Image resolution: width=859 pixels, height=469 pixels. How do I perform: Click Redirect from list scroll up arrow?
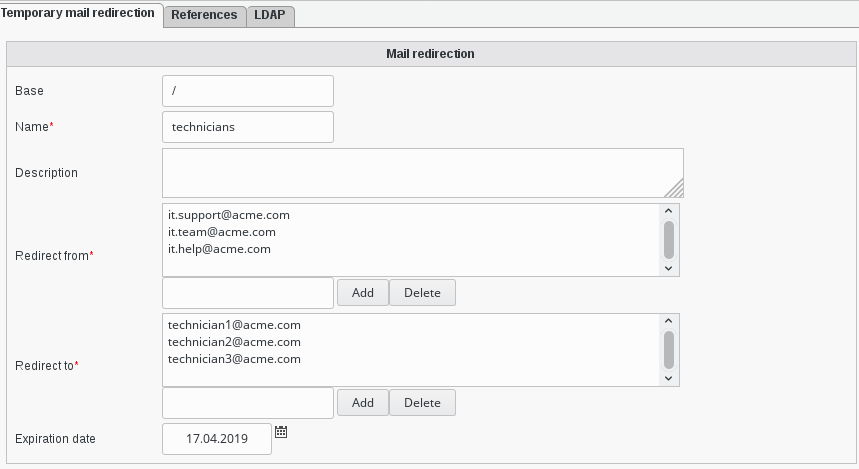(x=668, y=211)
